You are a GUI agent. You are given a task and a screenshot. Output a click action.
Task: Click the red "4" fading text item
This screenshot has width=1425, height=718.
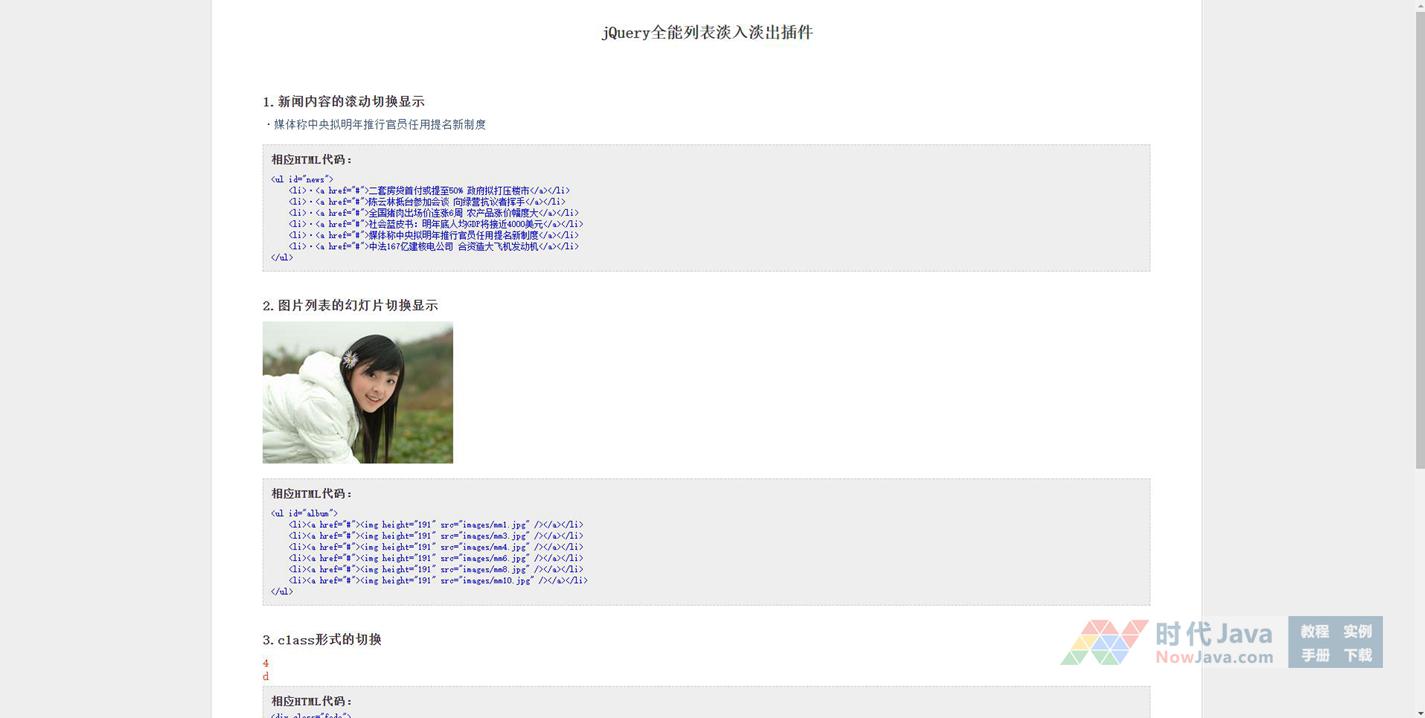pos(266,663)
